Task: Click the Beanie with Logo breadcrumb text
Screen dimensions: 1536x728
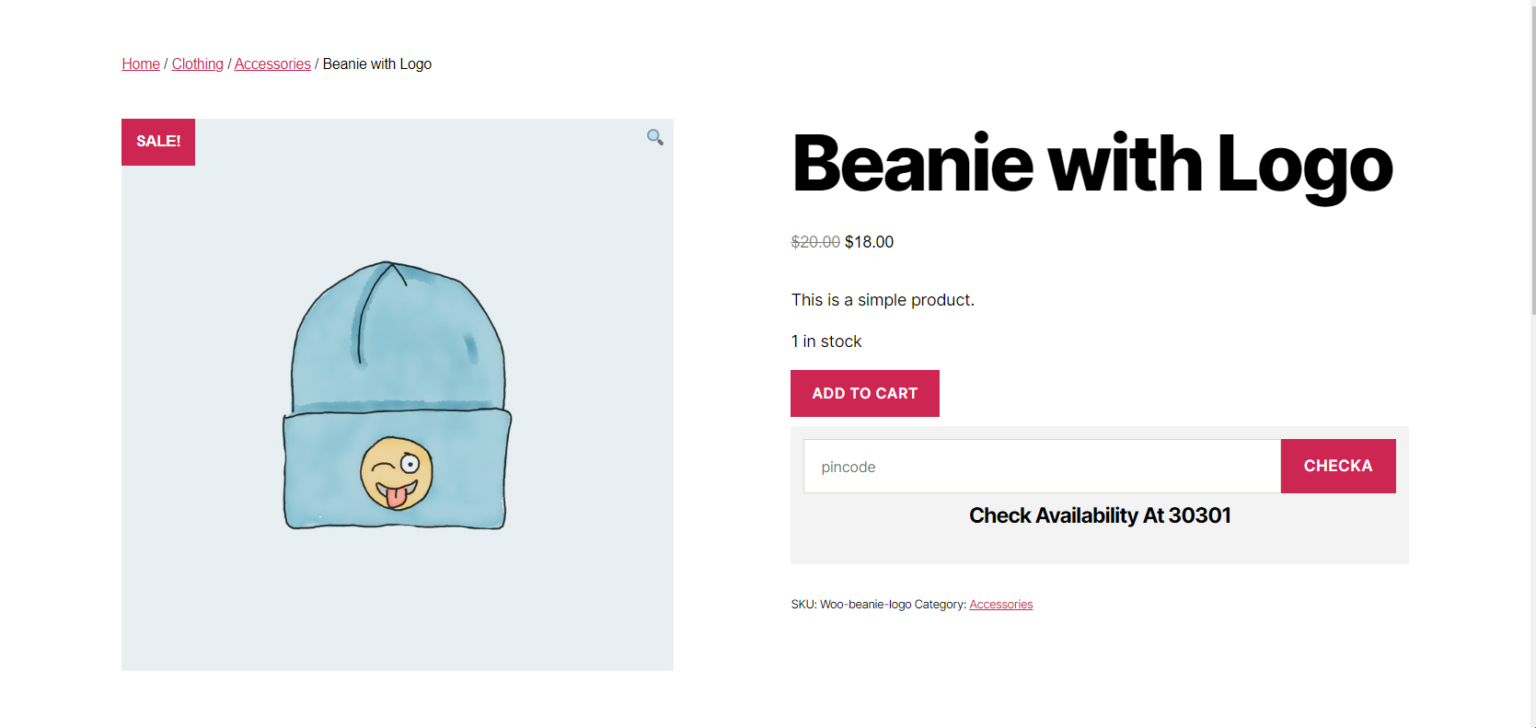Action: point(377,64)
